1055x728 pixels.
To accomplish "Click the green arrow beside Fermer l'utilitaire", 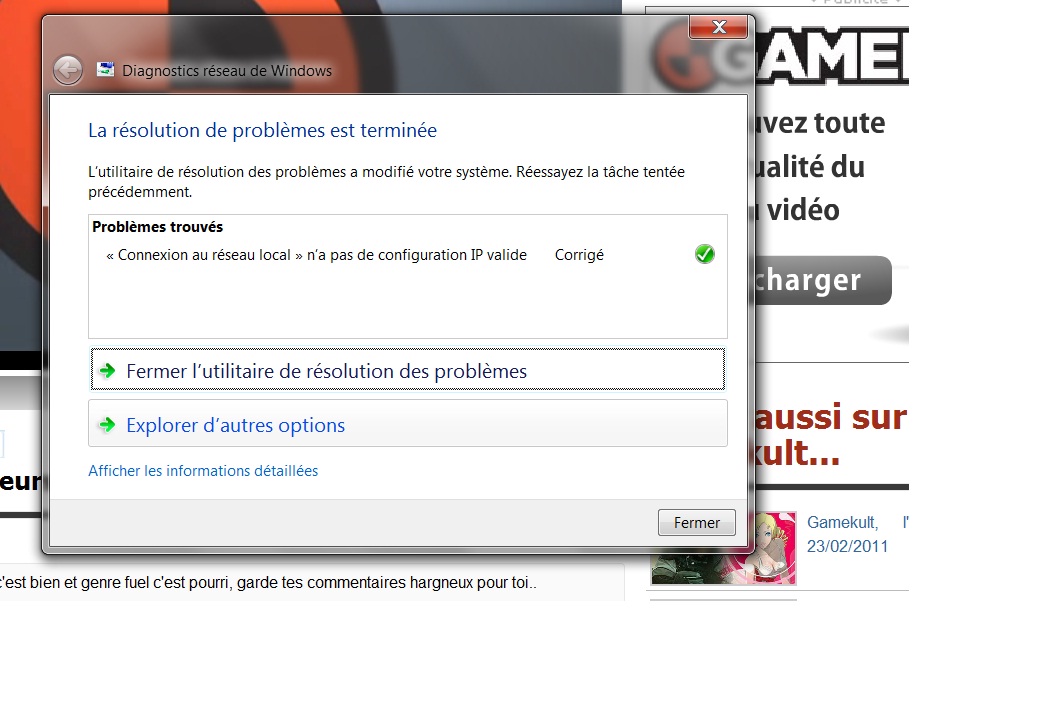I will [x=106, y=371].
